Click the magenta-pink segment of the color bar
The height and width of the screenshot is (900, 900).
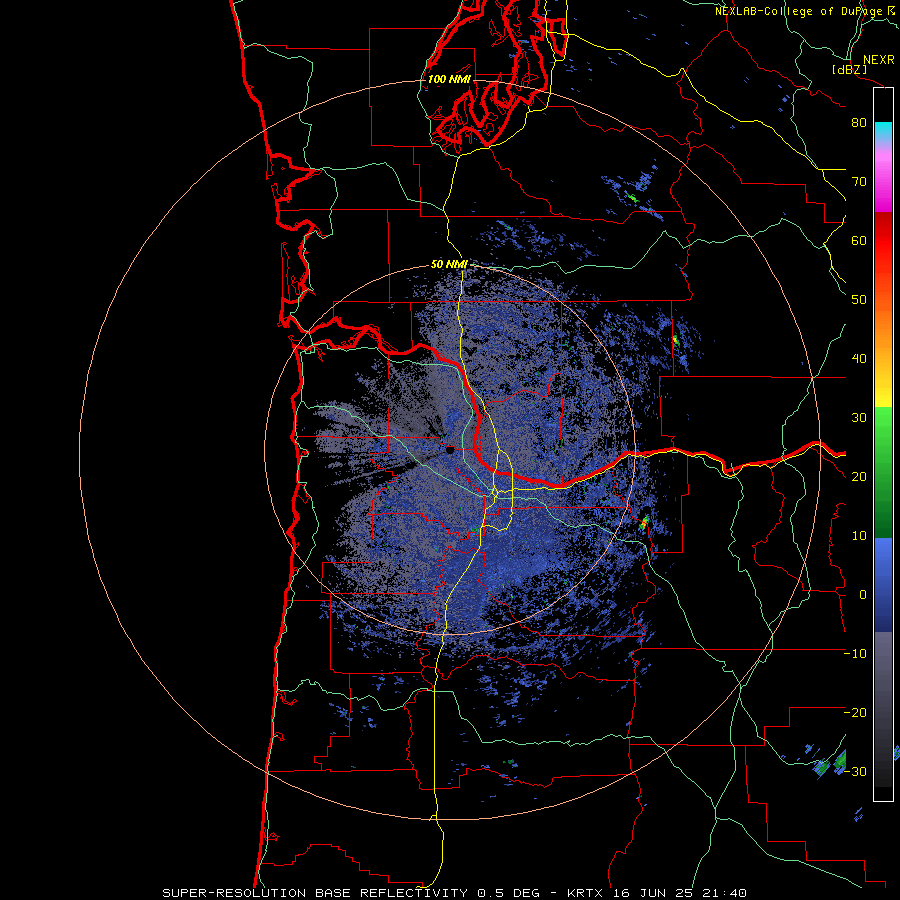883,181
